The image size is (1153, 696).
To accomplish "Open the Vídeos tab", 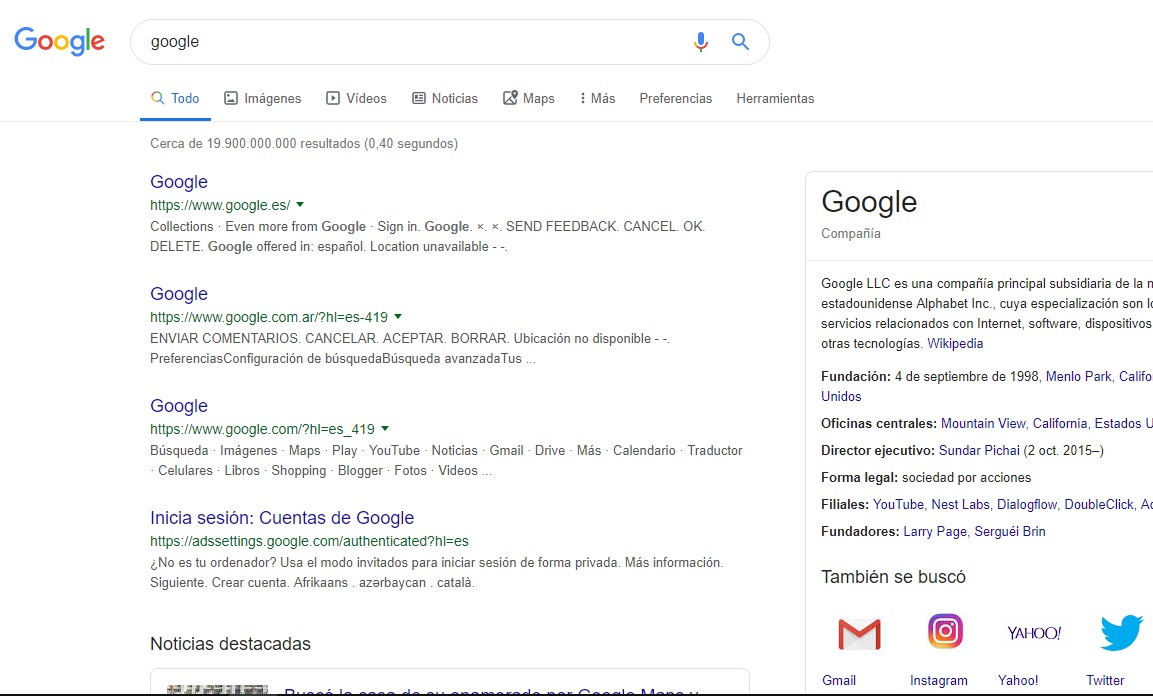I will click(356, 98).
